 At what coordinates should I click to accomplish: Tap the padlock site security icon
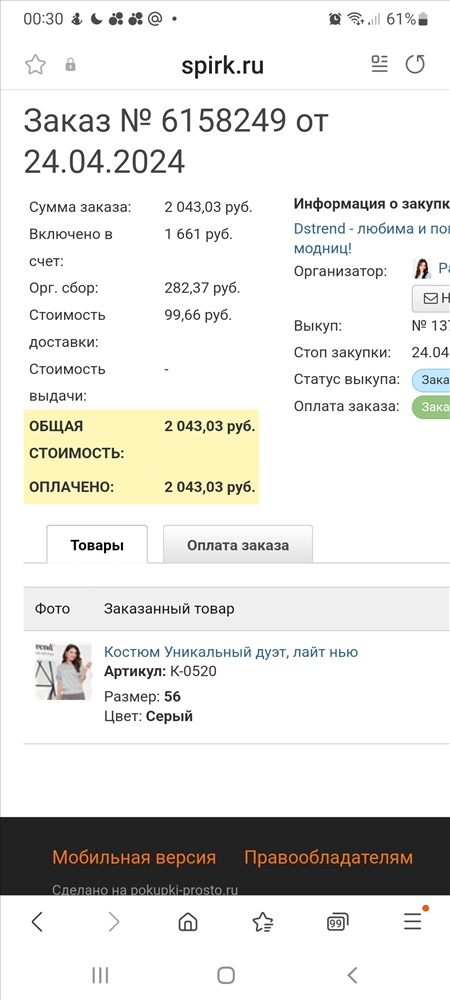(71, 64)
